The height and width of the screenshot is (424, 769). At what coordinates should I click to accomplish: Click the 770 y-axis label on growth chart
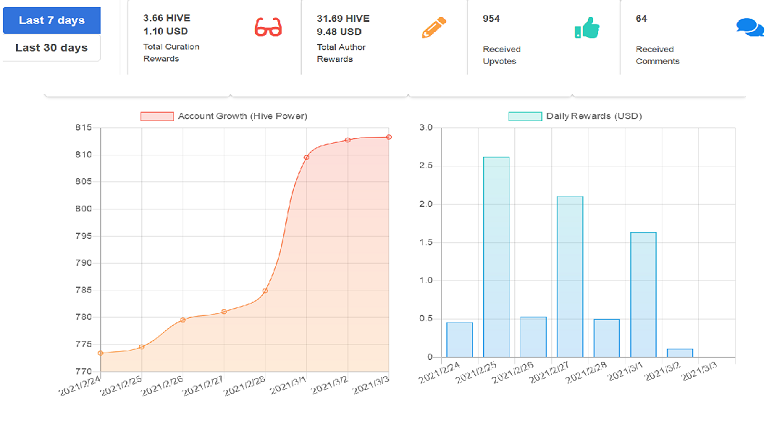(83, 371)
